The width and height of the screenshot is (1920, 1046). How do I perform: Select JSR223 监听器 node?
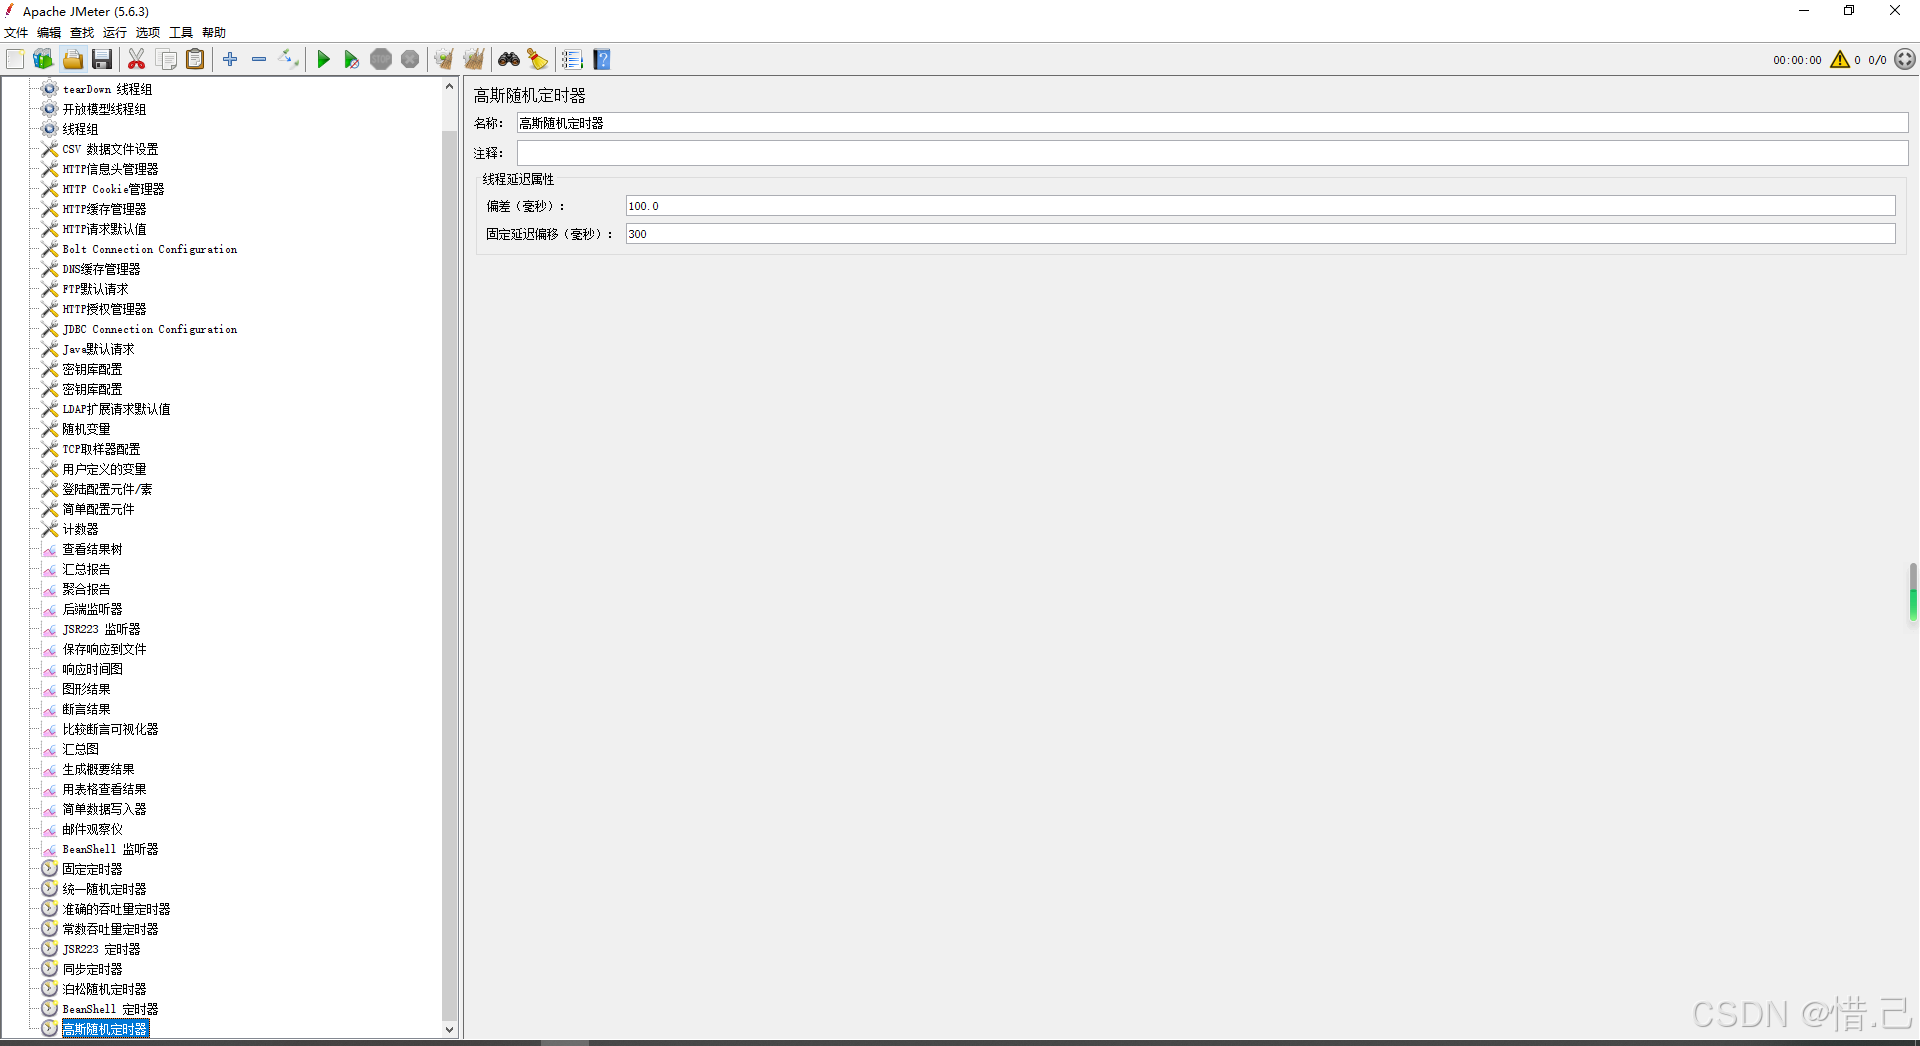(x=101, y=629)
